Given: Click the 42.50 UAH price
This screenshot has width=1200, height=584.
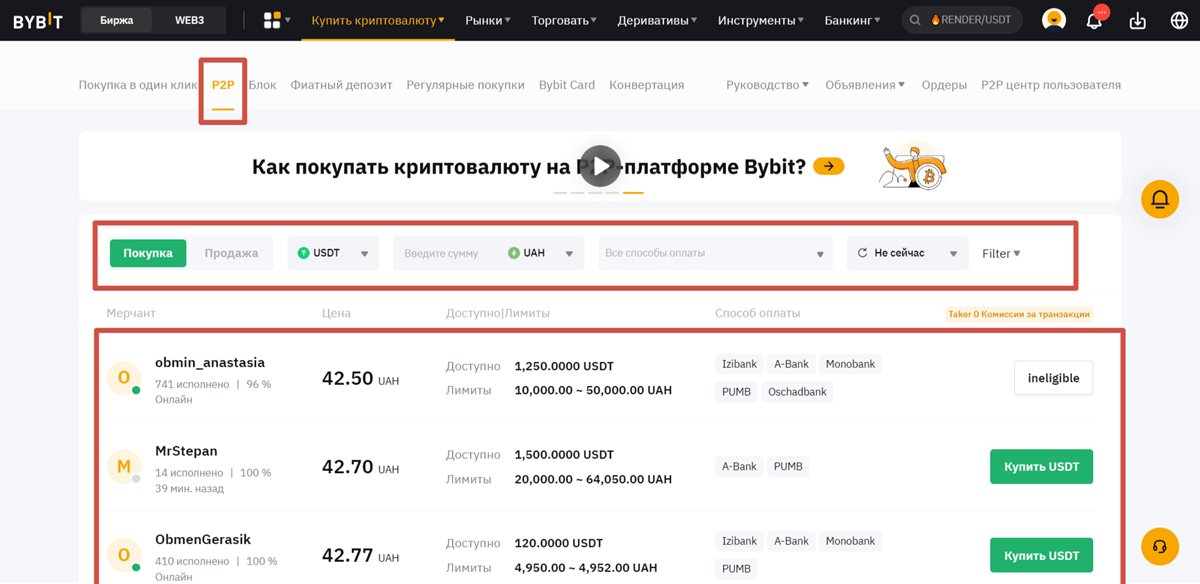Looking at the screenshot, I should 360,379.
